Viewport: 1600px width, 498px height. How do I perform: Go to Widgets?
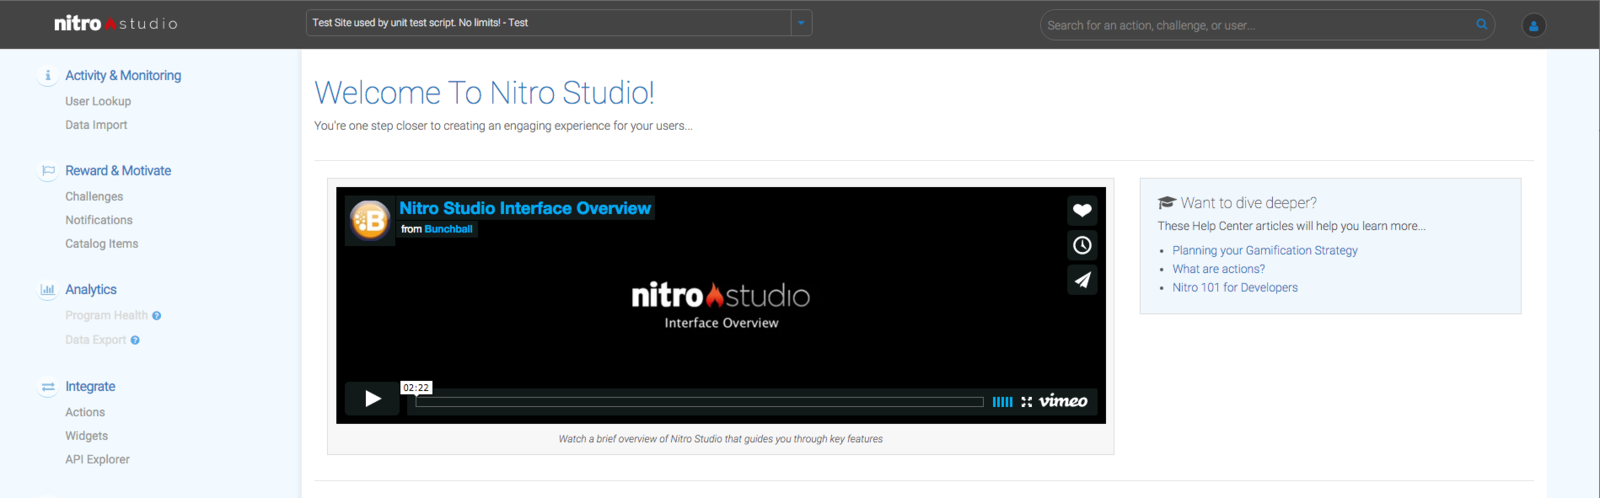(87, 436)
